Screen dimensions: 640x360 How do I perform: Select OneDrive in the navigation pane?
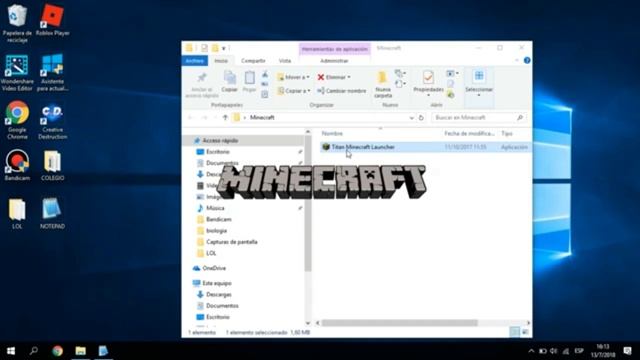click(214, 268)
